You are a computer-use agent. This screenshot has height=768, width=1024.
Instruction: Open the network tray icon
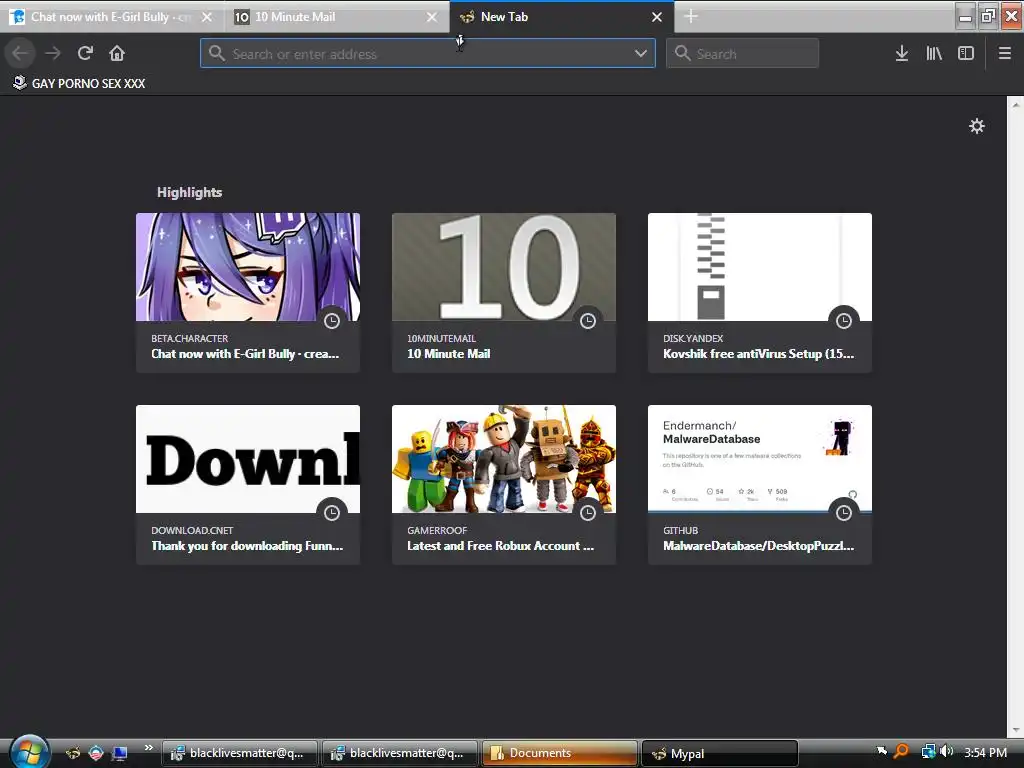[927, 752]
